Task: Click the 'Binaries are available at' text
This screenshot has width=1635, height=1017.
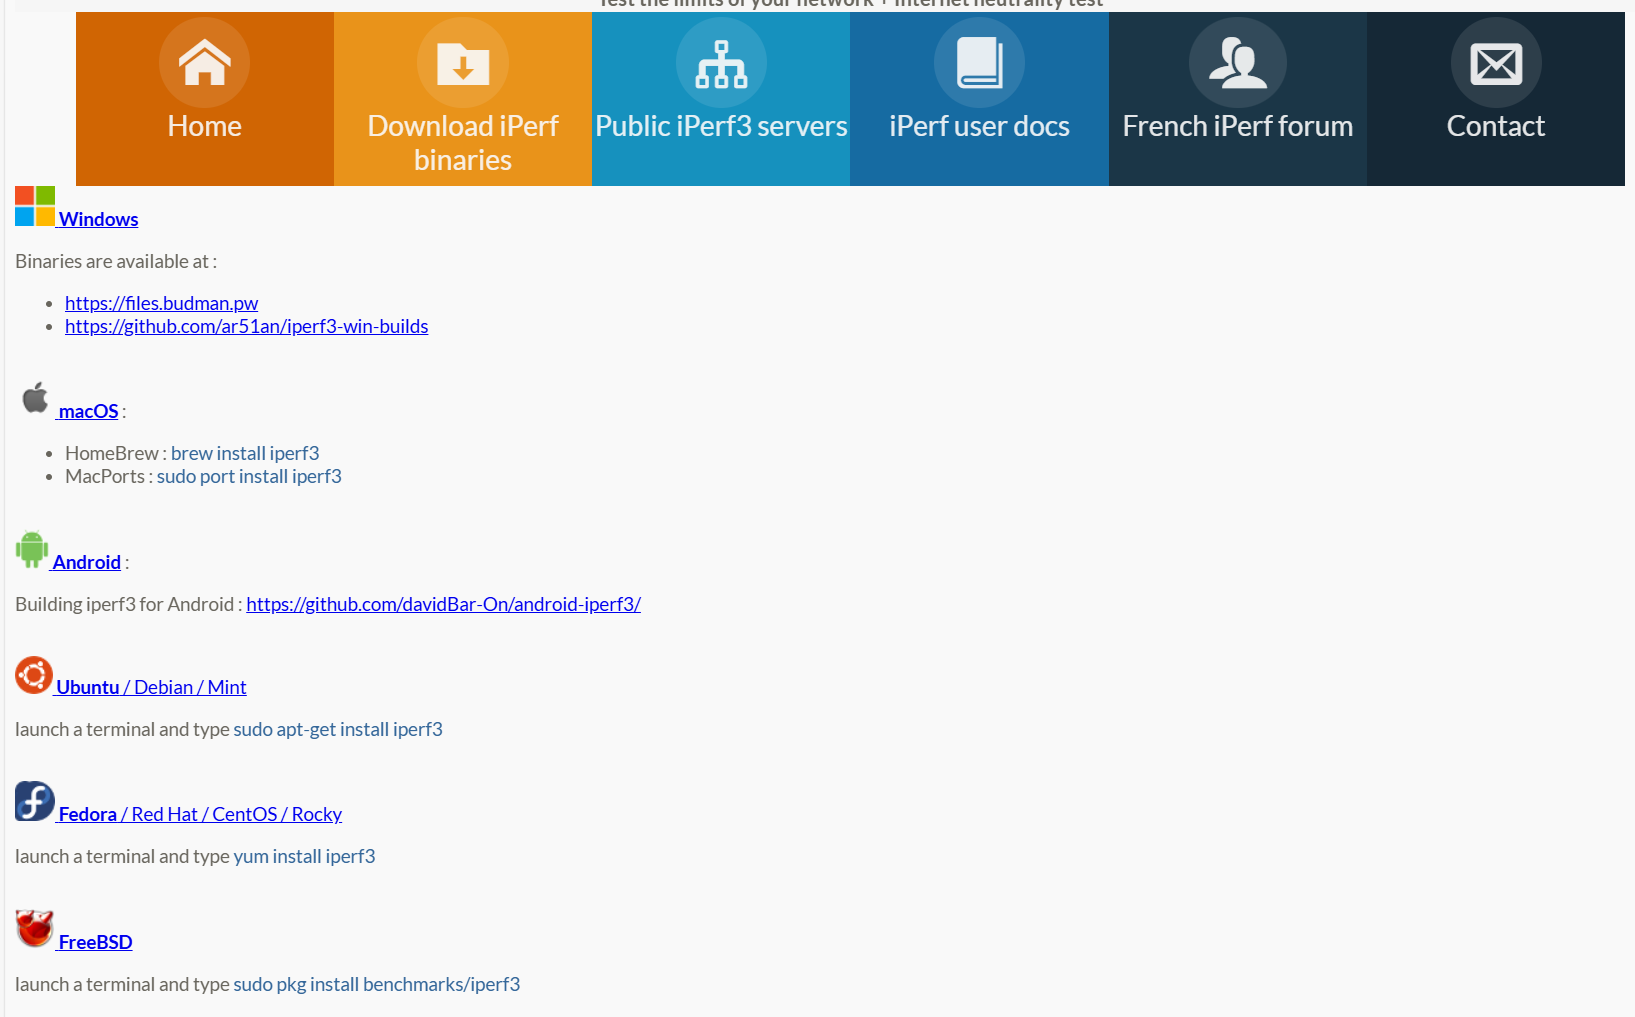Action: point(116,261)
